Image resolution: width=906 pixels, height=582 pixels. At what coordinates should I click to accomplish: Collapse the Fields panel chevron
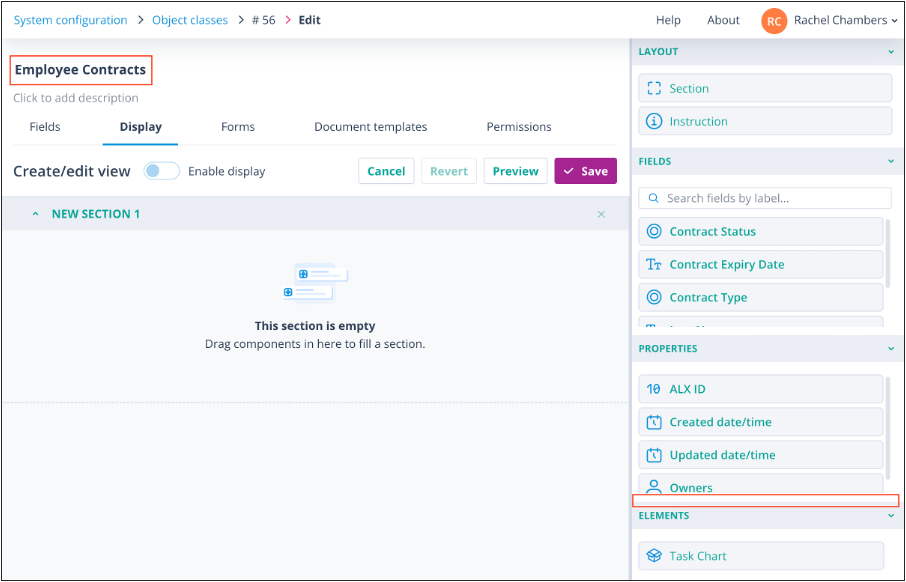click(x=890, y=161)
